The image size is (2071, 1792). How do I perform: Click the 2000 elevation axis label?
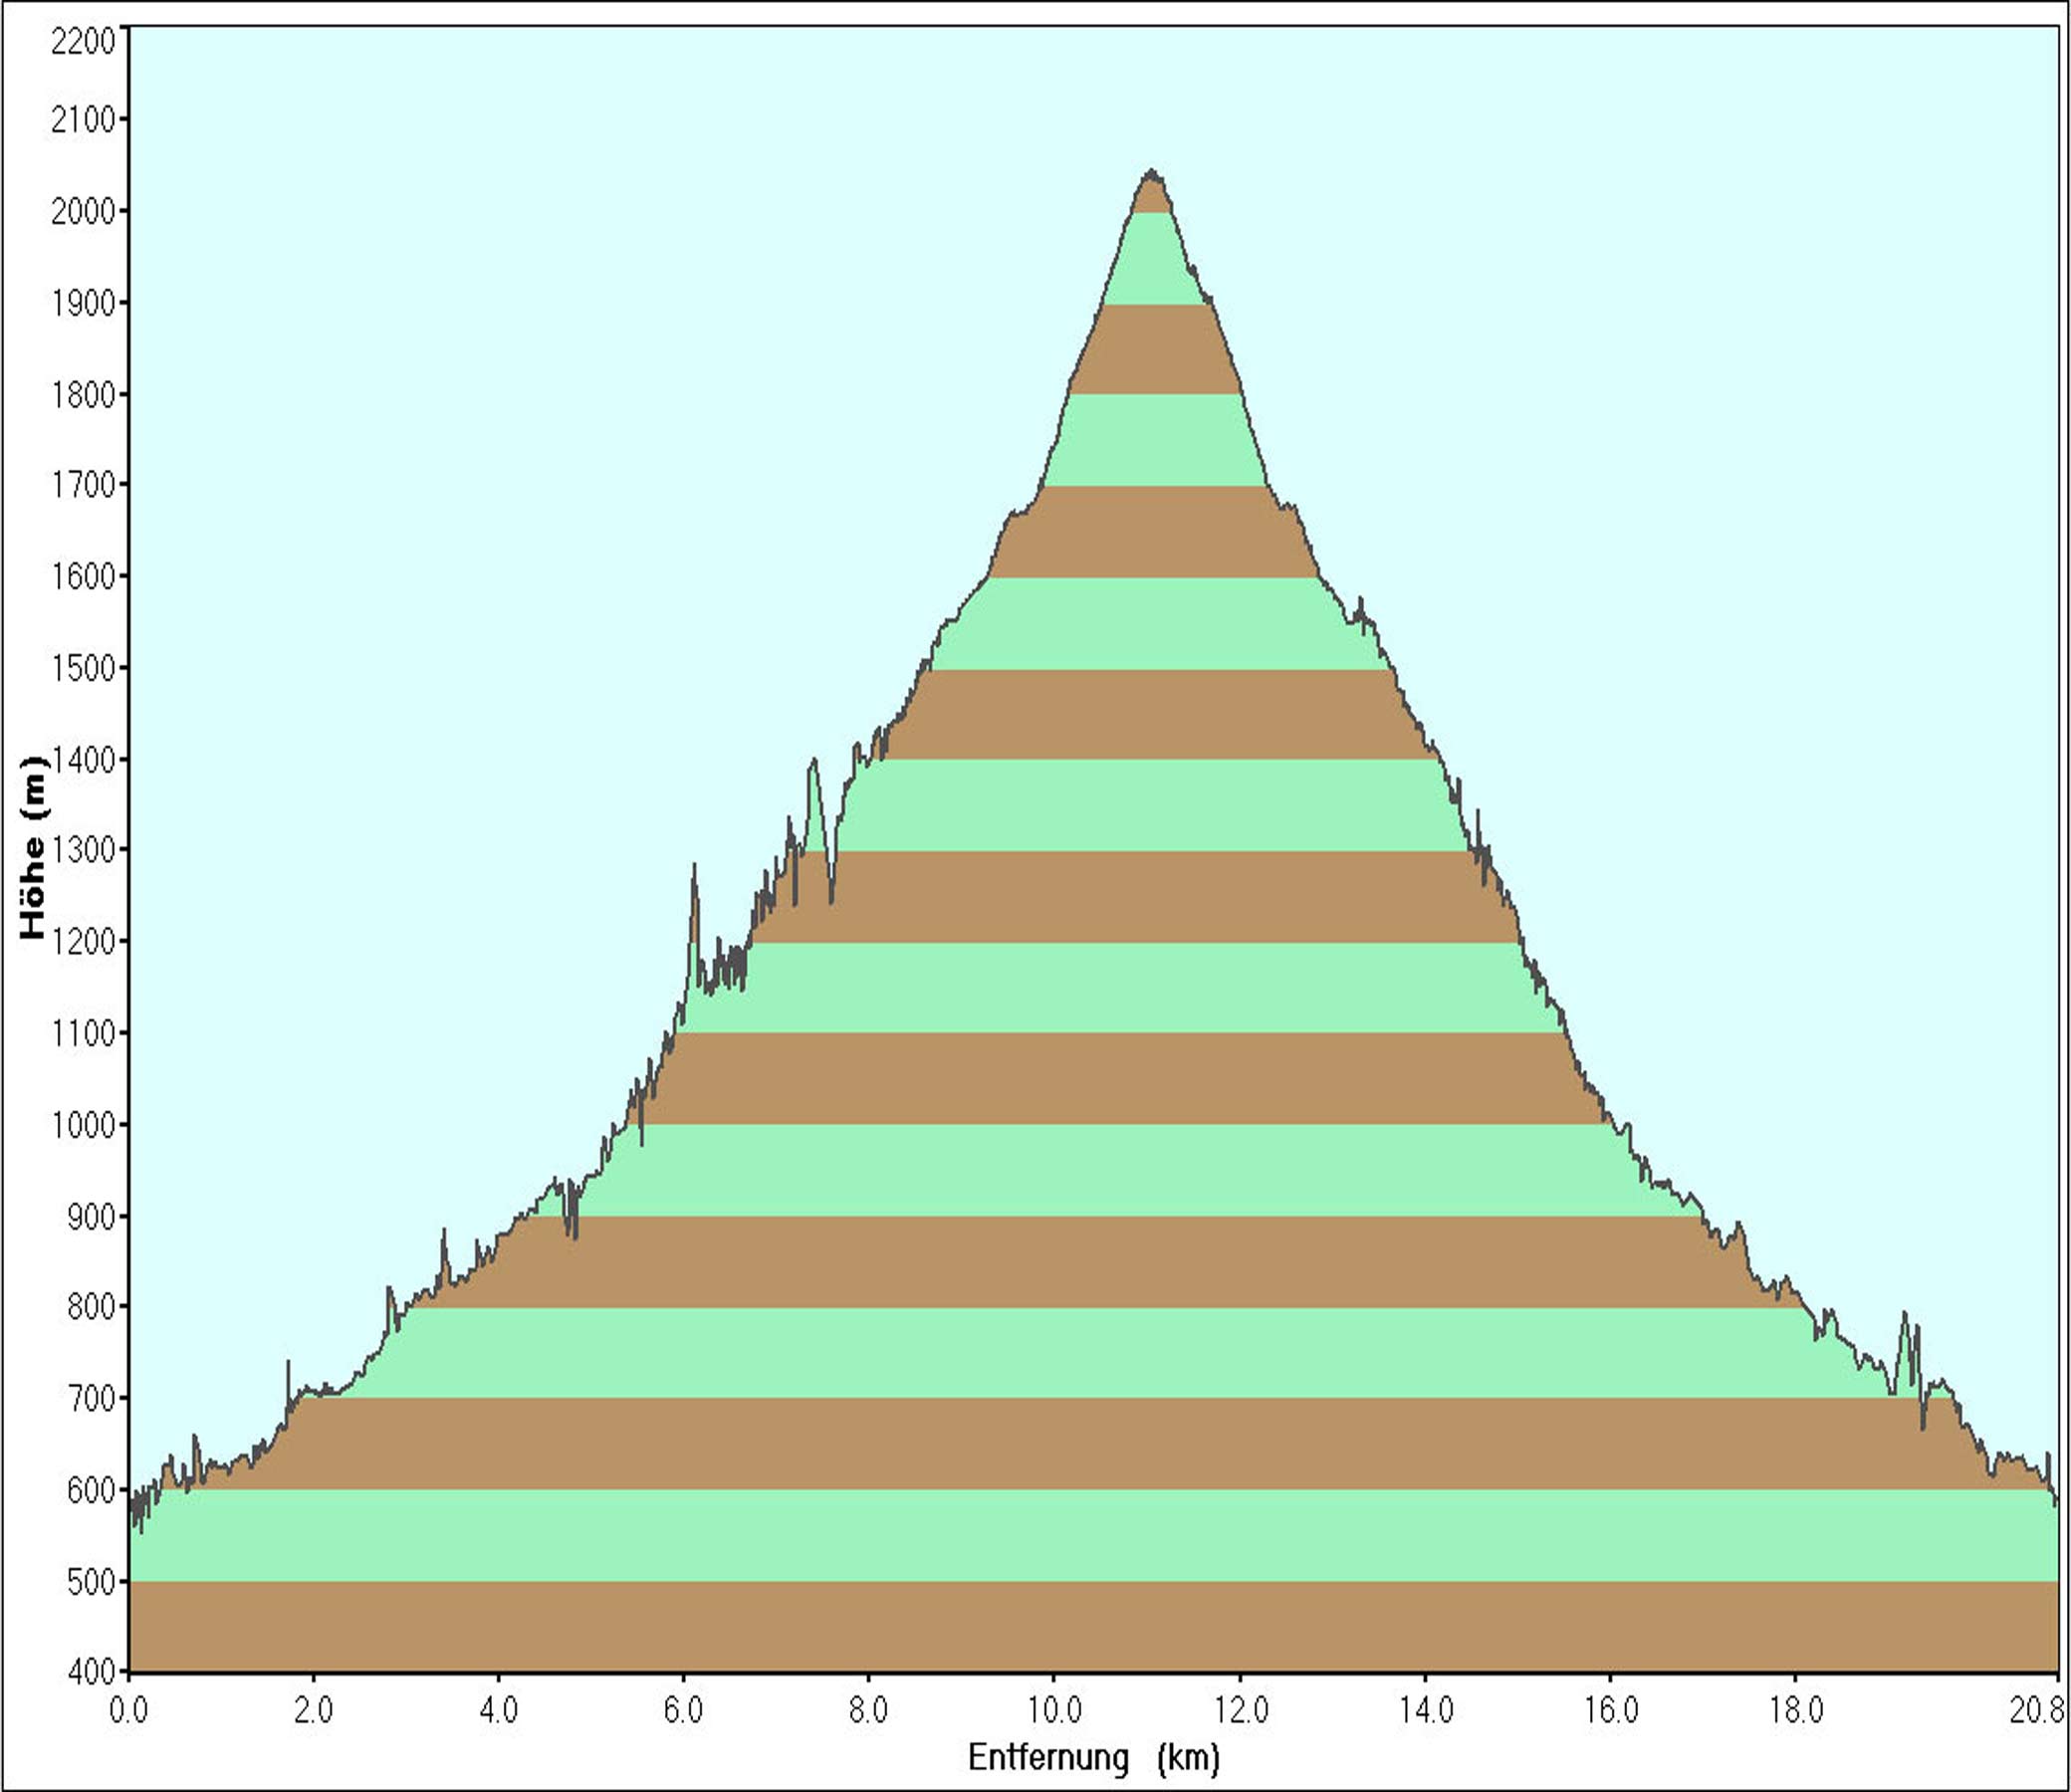point(84,212)
